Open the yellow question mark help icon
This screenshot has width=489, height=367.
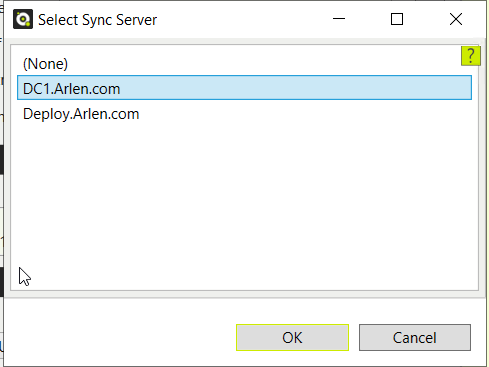[x=471, y=56]
